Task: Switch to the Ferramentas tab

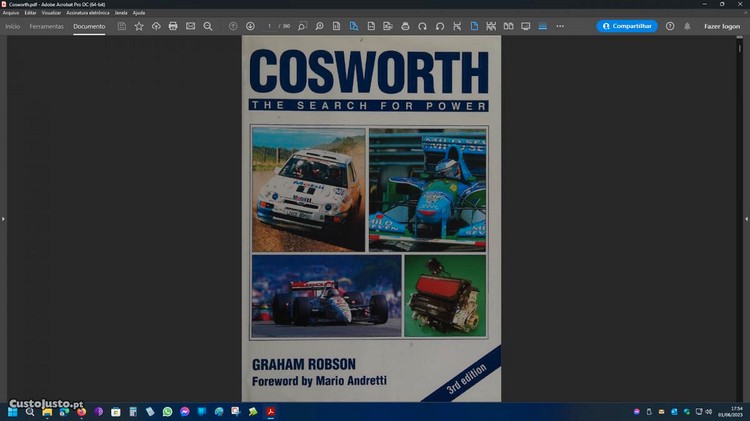Action: tap(46, 26)
